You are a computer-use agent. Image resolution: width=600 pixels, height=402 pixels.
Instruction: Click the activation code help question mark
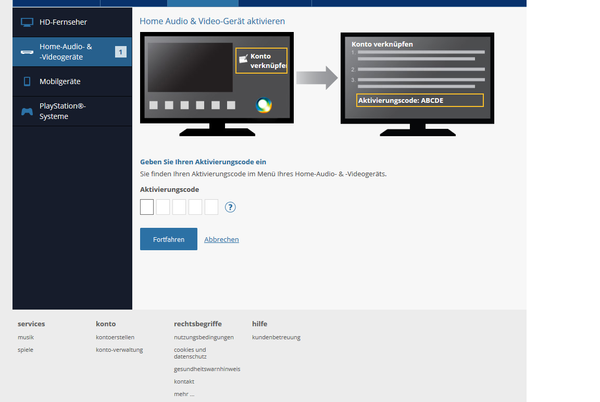point(230,207)
